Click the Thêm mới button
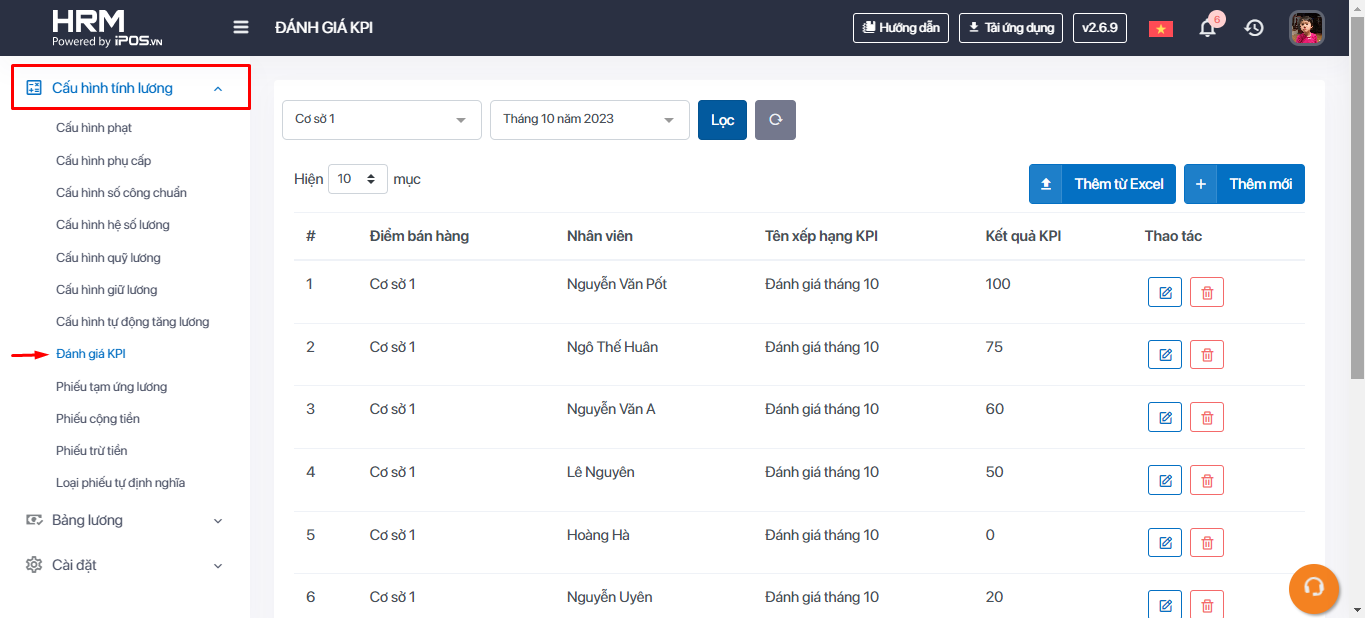1365x618 pixels. point(1244,184)
